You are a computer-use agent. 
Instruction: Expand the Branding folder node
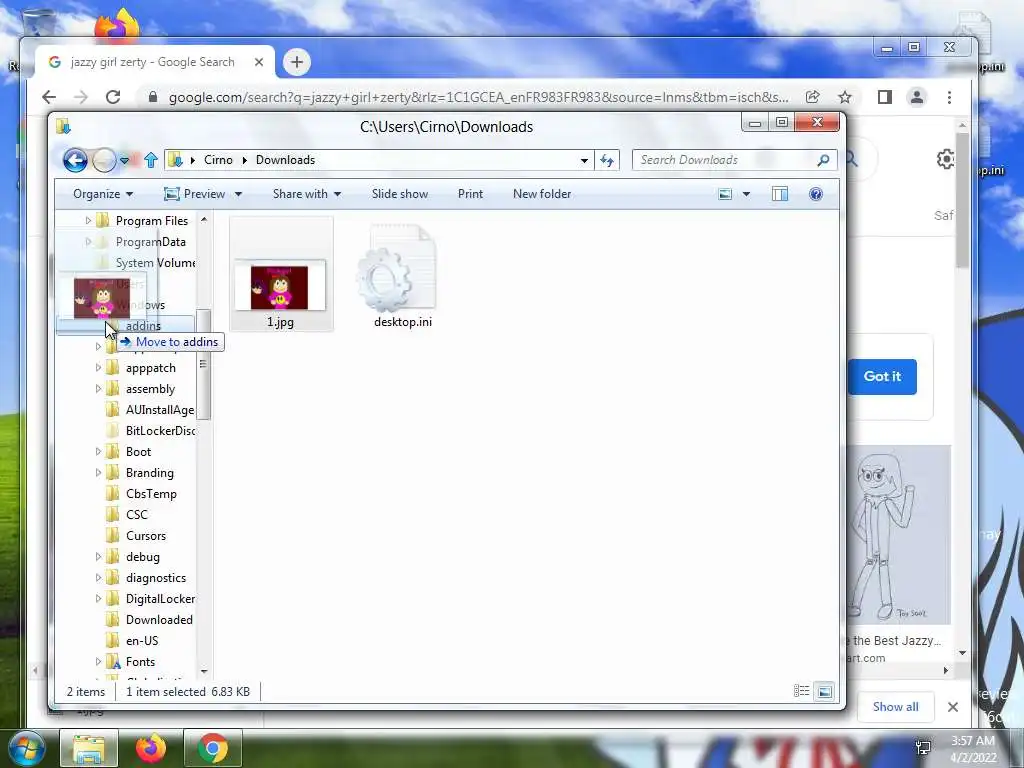click(x=99, y=472)
